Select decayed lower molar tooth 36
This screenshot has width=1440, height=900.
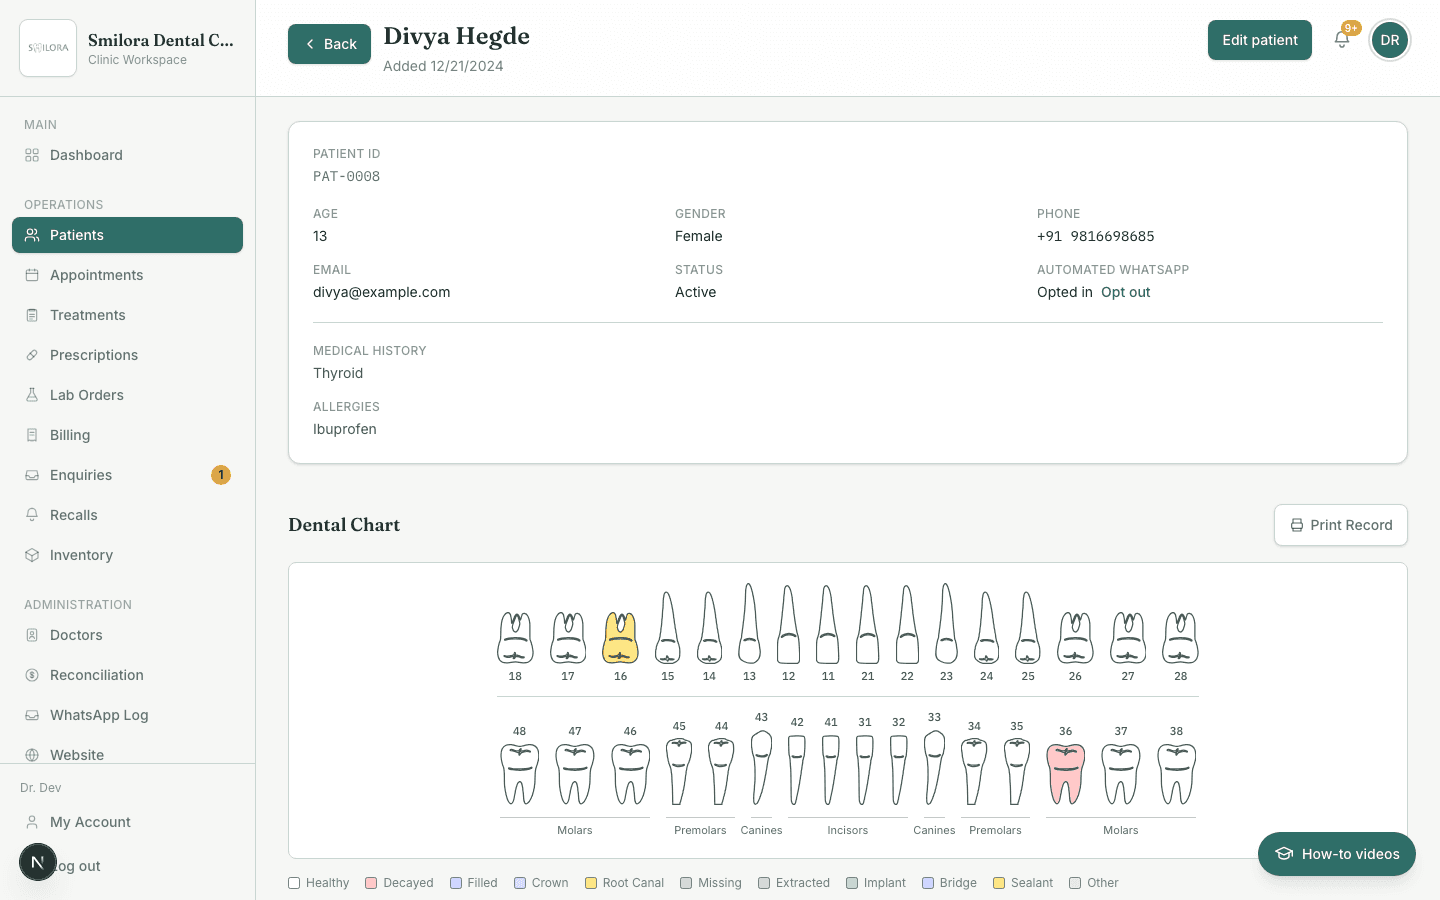point(1066,774)
